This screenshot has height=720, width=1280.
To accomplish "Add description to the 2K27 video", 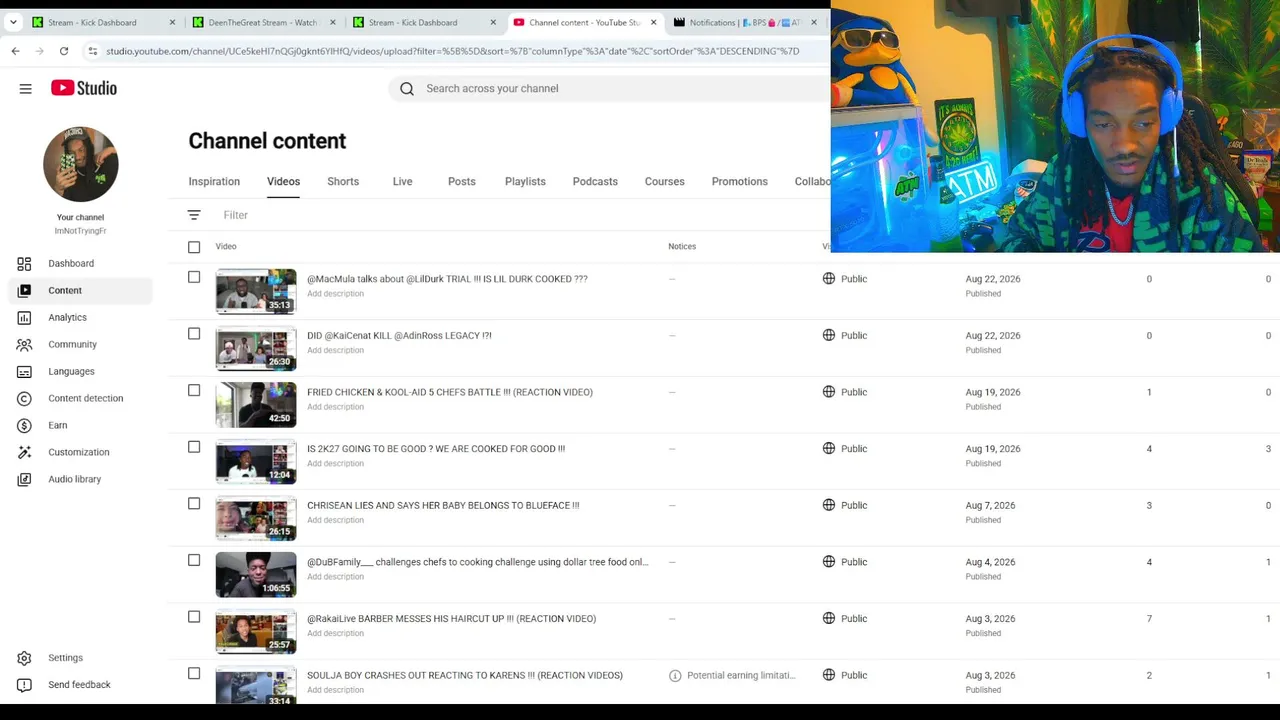I will pyautogui.click(x=336, y=463).
